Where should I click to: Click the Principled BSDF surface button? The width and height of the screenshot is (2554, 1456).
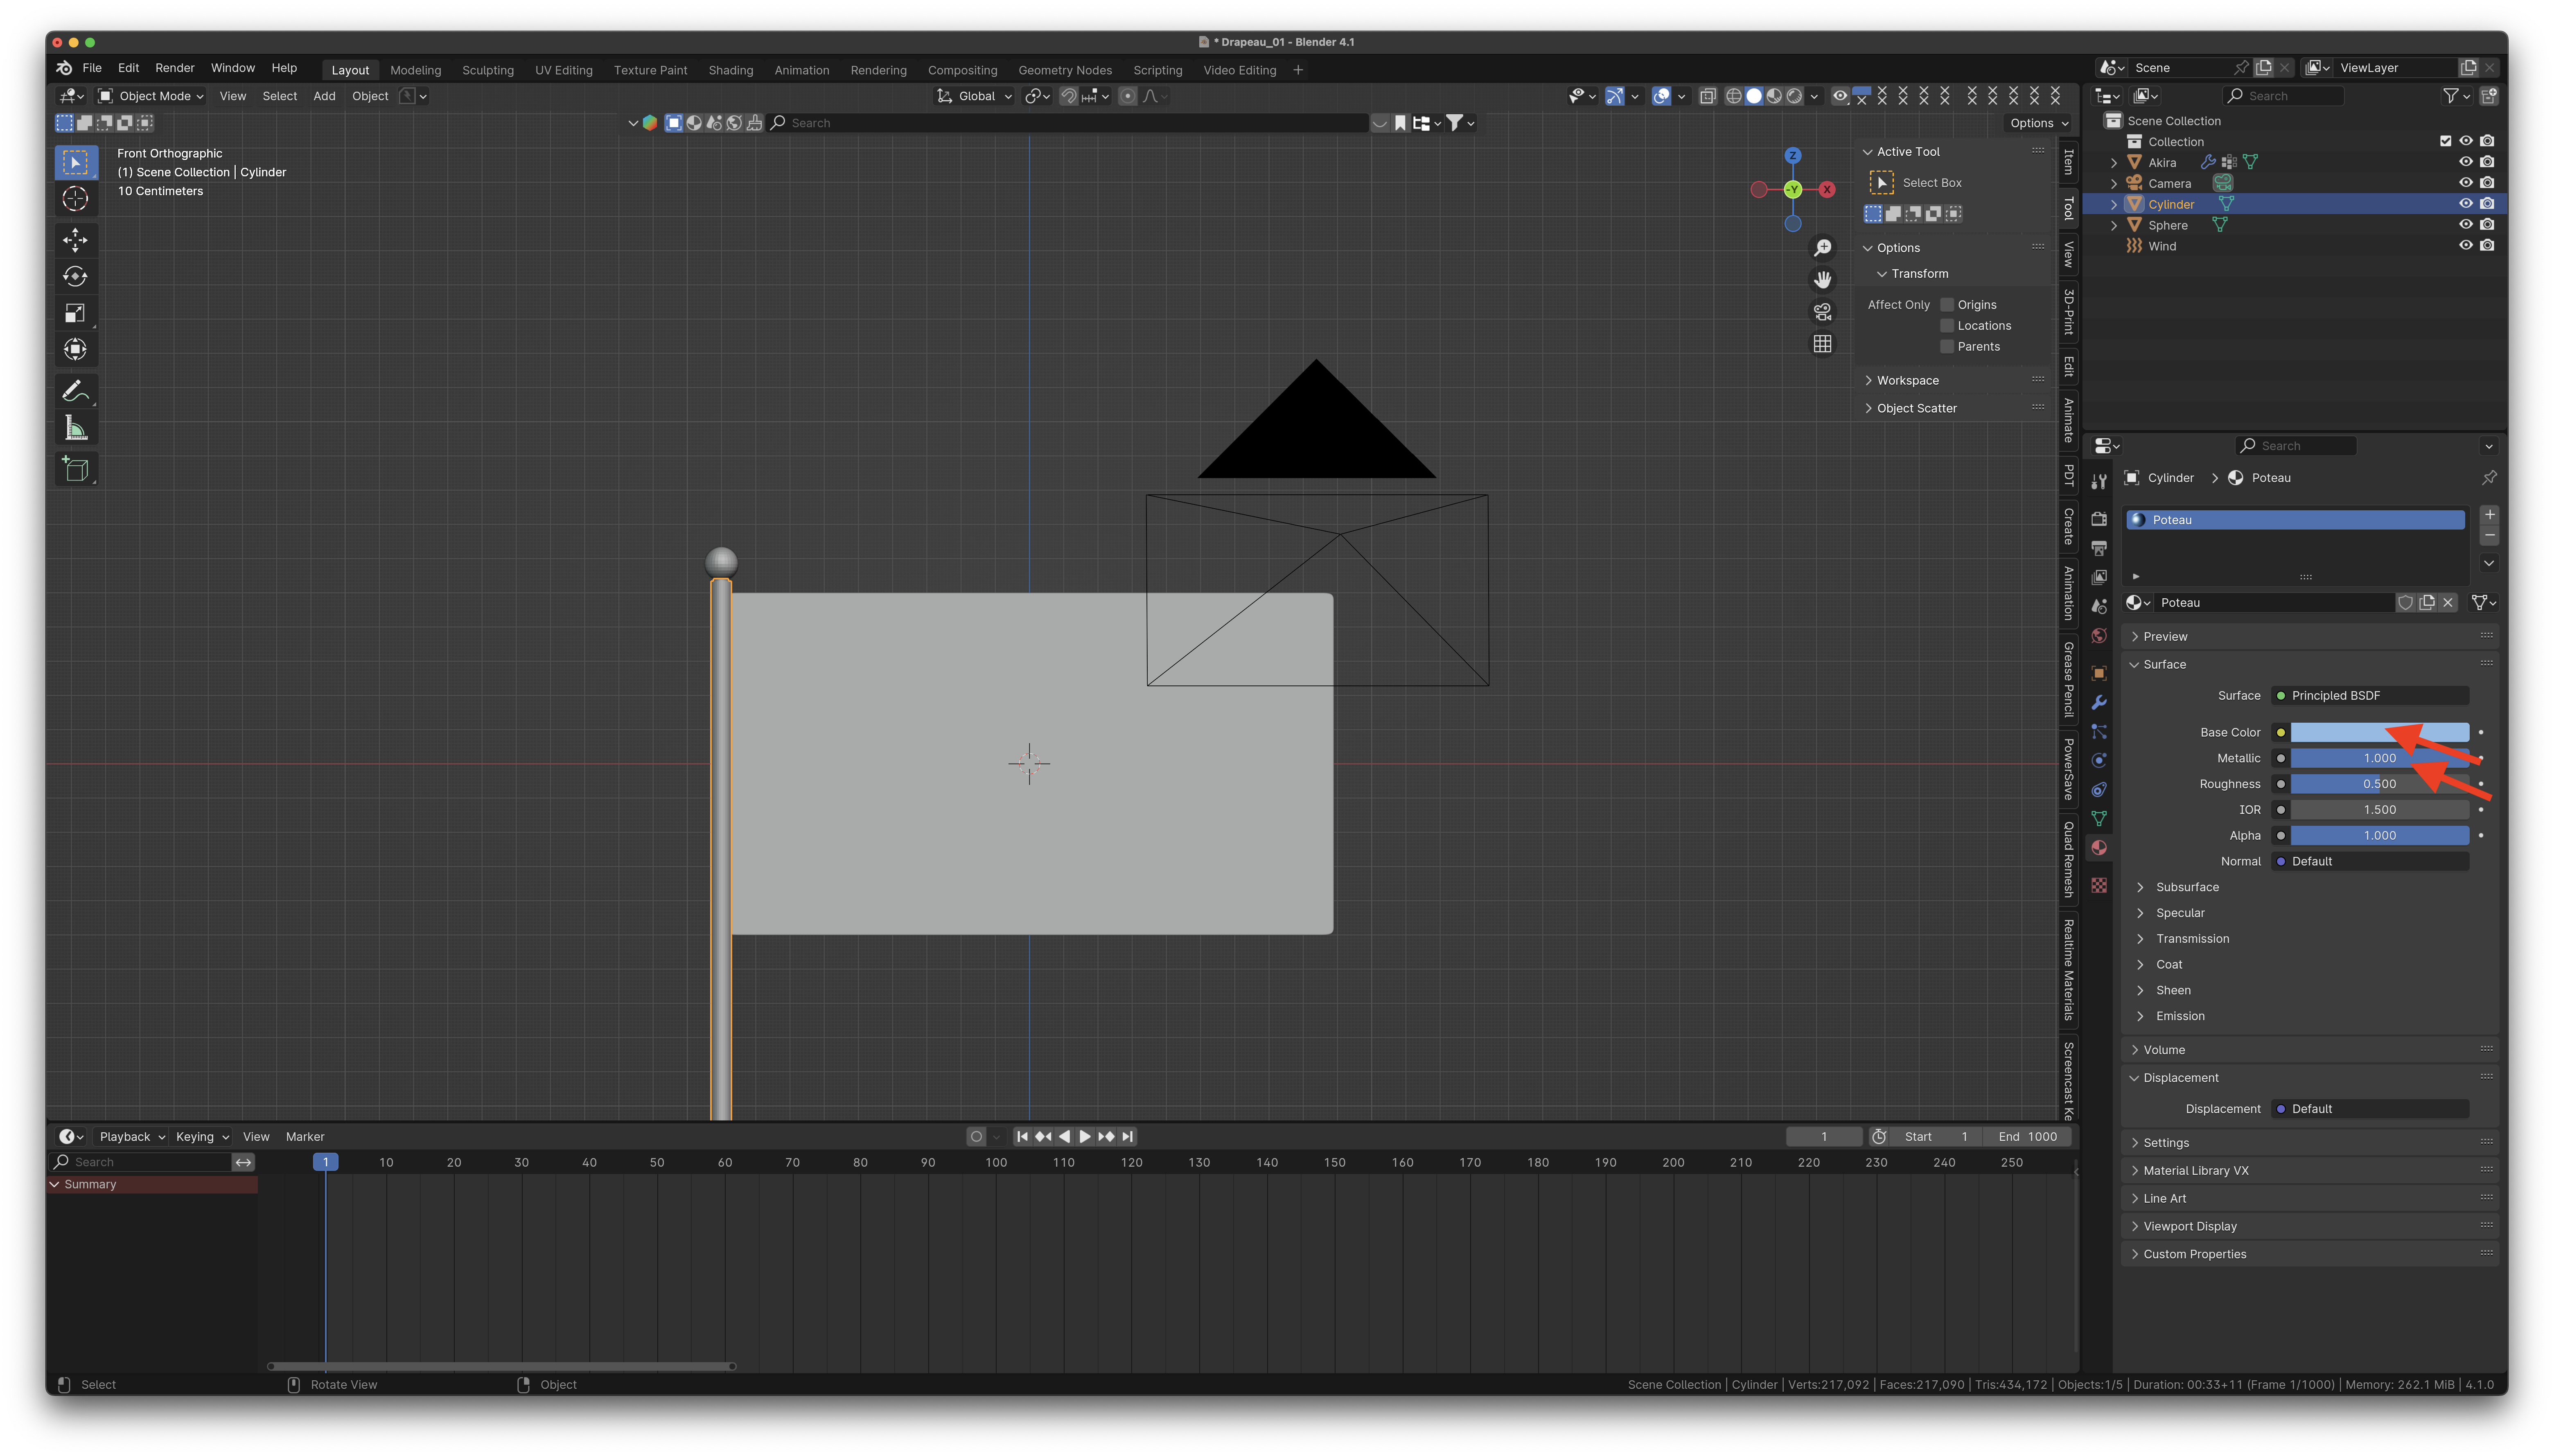pos(2370,696)
